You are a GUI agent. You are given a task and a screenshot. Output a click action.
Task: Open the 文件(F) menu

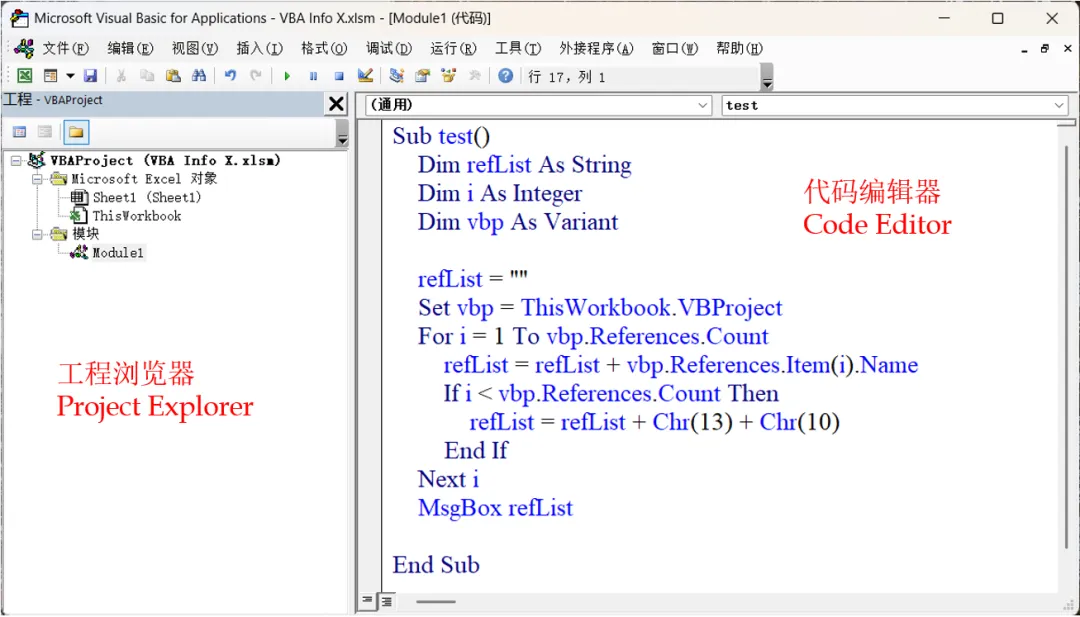coord(66,49)
